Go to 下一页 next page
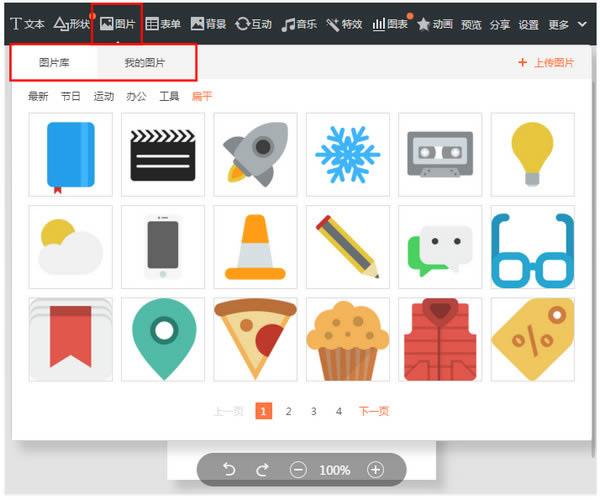 (x=374, y=411)
